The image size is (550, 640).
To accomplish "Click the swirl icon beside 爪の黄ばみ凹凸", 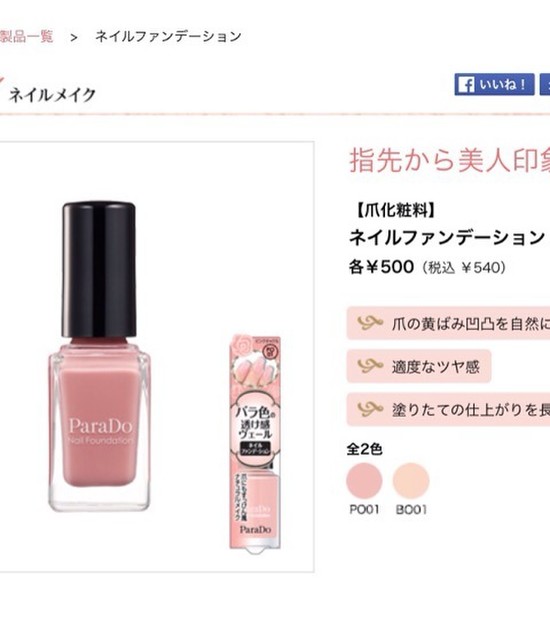I will tap(370, 323).
